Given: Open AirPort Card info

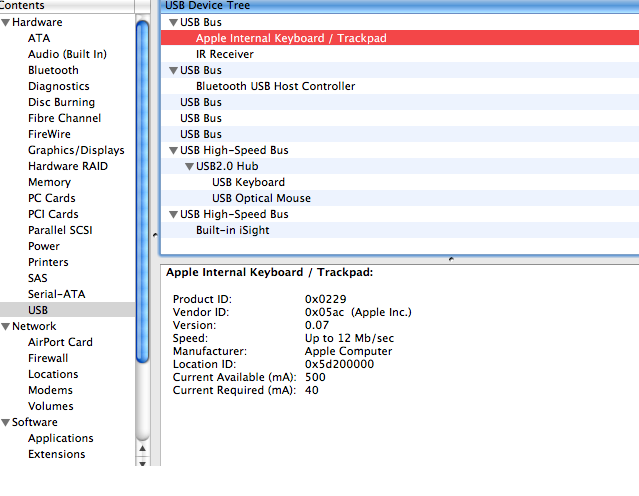Looking at the screenshot, I should tap(60, 342).
